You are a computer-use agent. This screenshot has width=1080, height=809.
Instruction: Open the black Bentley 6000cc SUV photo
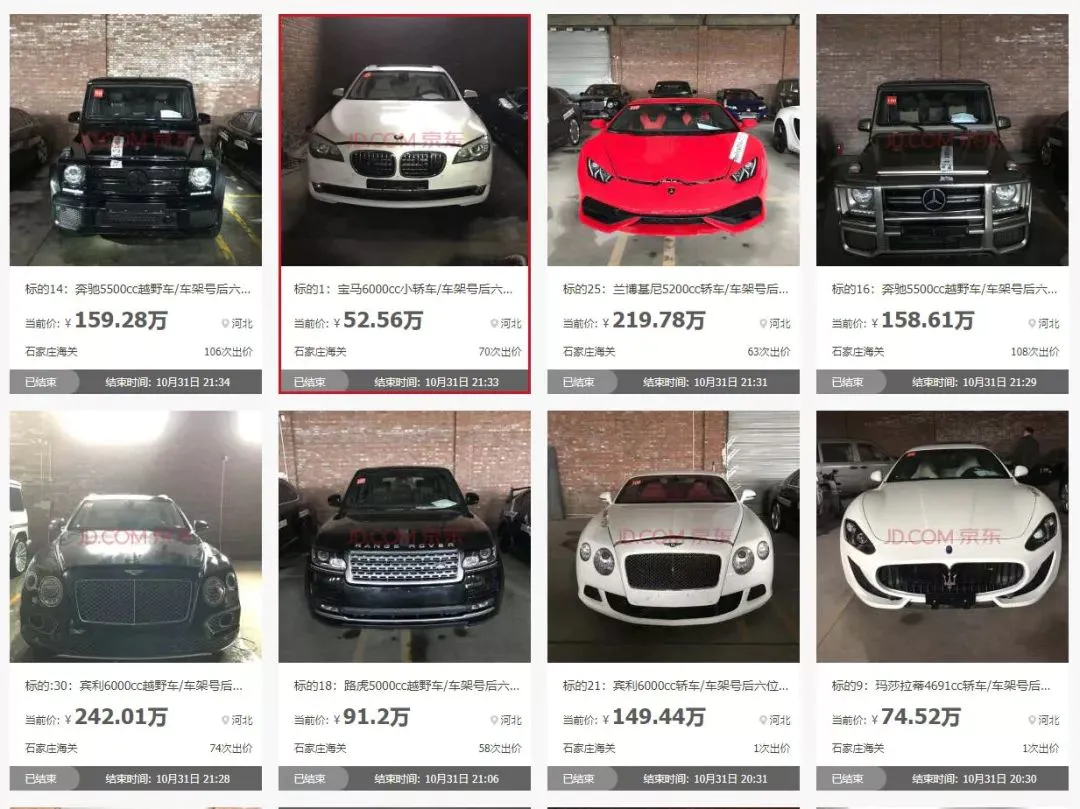pos(136,536)
